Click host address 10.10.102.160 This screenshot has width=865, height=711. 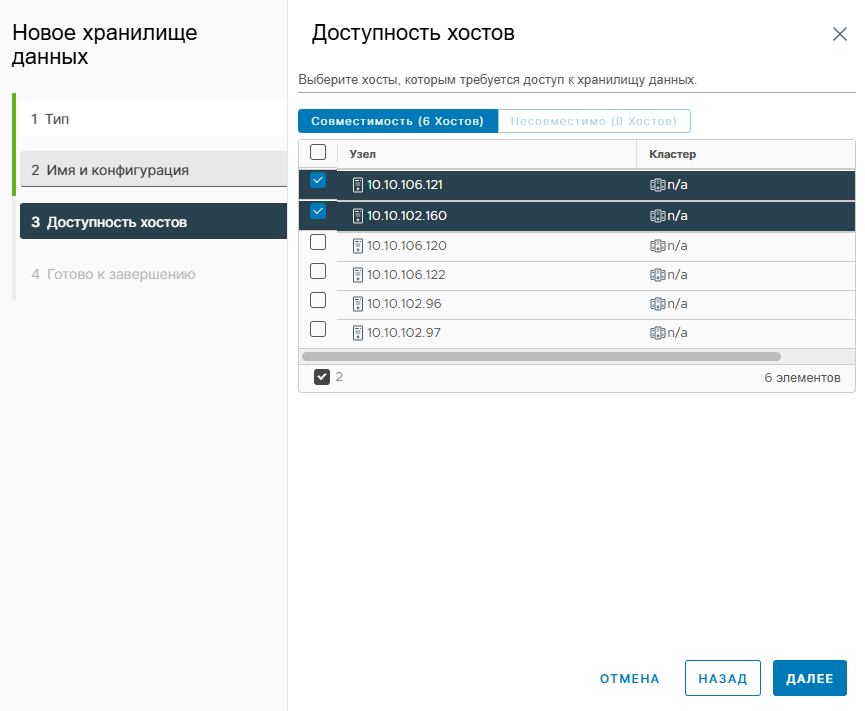[x=407, y=216]
